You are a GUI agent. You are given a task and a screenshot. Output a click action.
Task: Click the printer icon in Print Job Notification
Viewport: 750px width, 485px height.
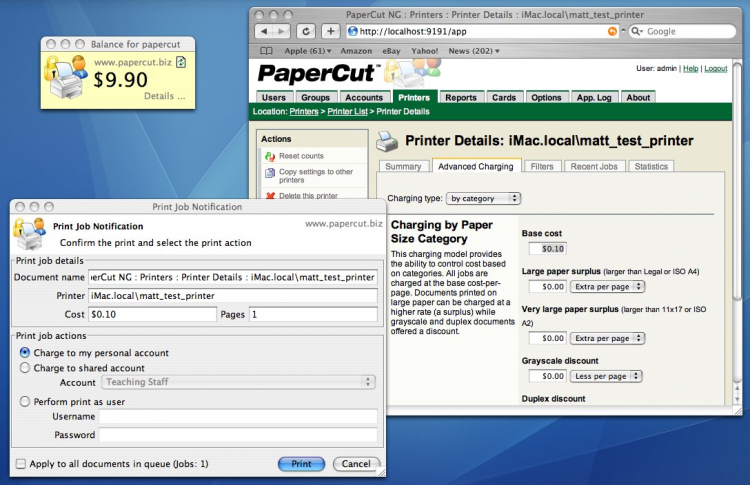pos(30,233)
